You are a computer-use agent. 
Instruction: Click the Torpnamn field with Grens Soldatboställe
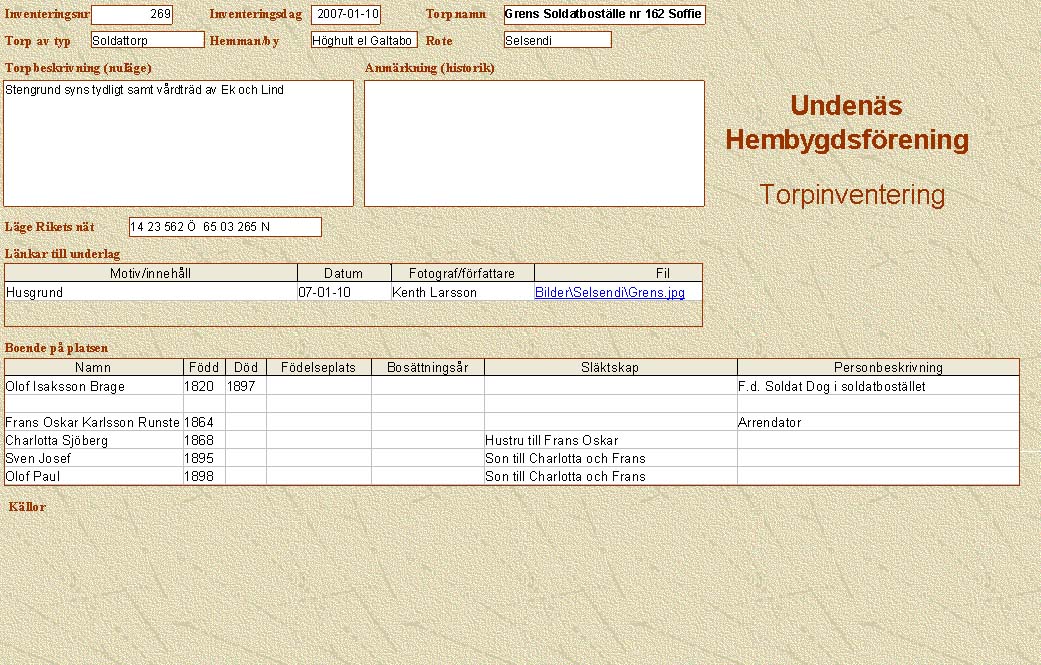click(604, 15)
